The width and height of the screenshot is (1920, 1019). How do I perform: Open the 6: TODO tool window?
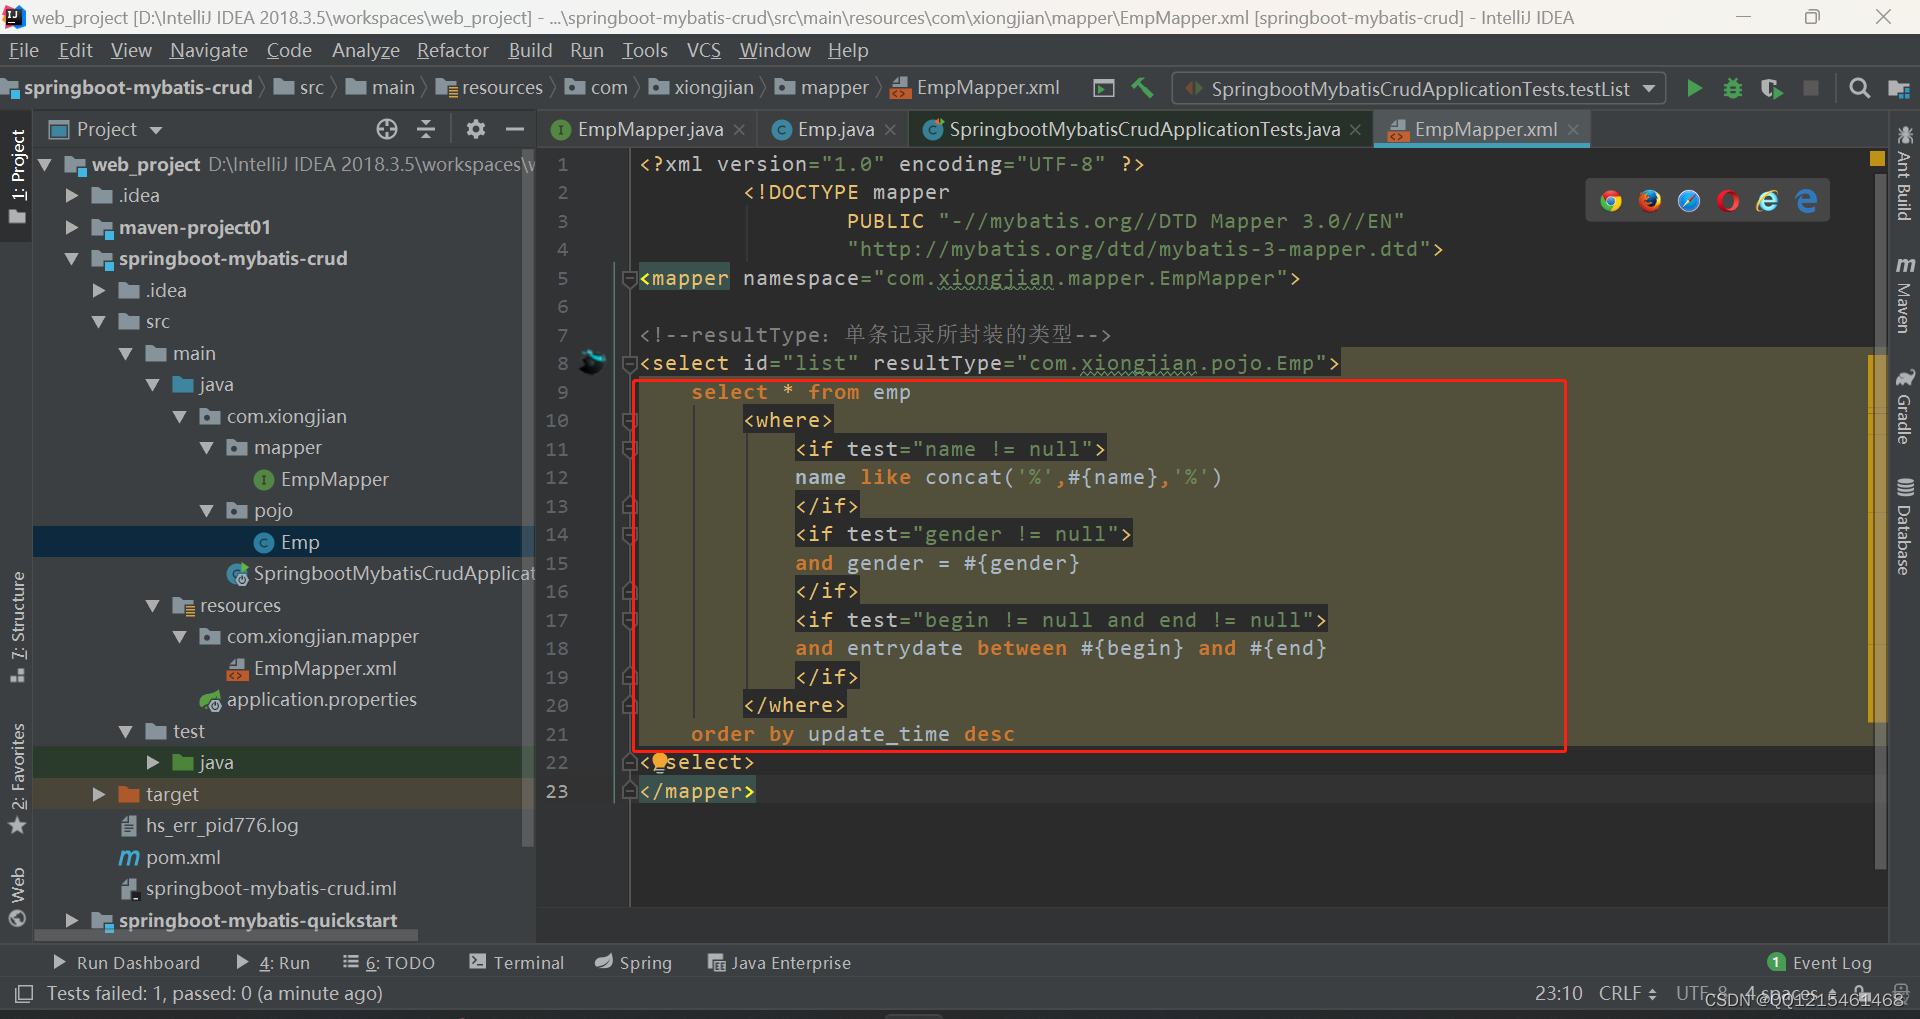click(389, 962)
